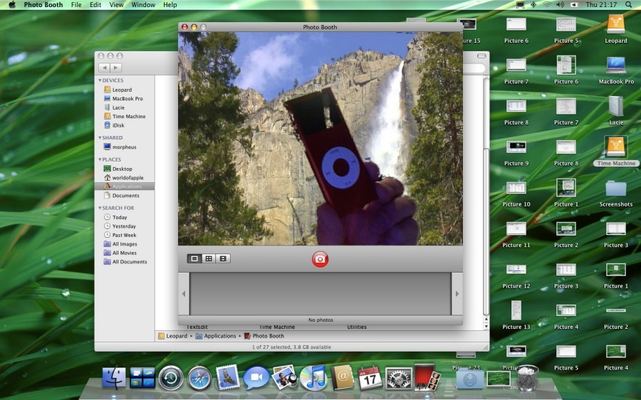Open Documents in Finder sidebar
641x400 pixels.
click(x=121, y=196)
